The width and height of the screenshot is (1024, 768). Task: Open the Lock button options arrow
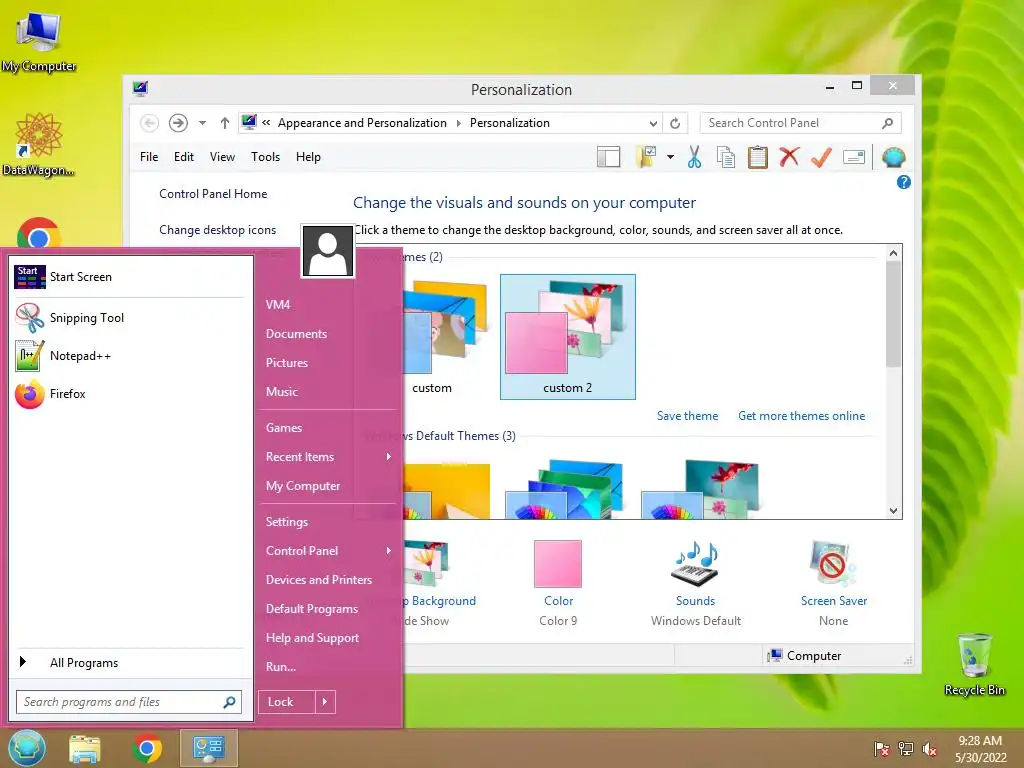[x=325, y=702]
